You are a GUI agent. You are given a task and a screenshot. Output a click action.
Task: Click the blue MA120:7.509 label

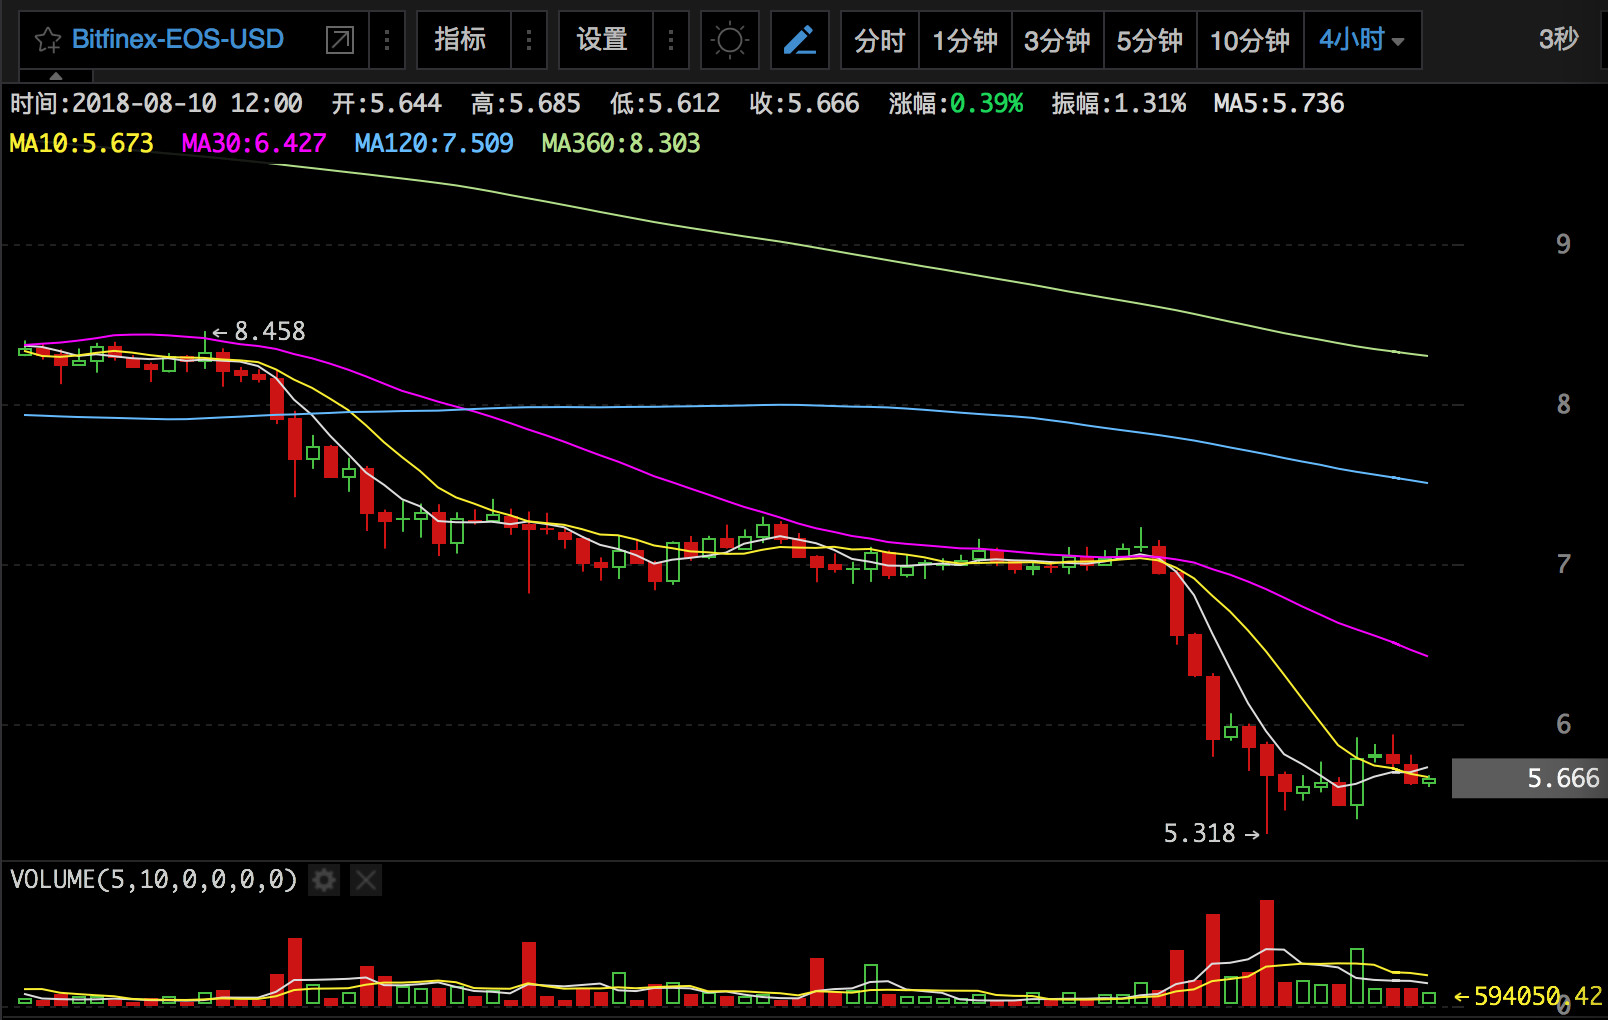pyautogui.click(x=434, y=143)
